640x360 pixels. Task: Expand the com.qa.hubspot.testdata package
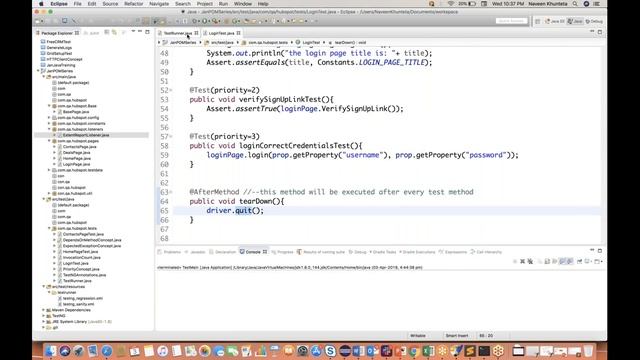coord(49,170)
